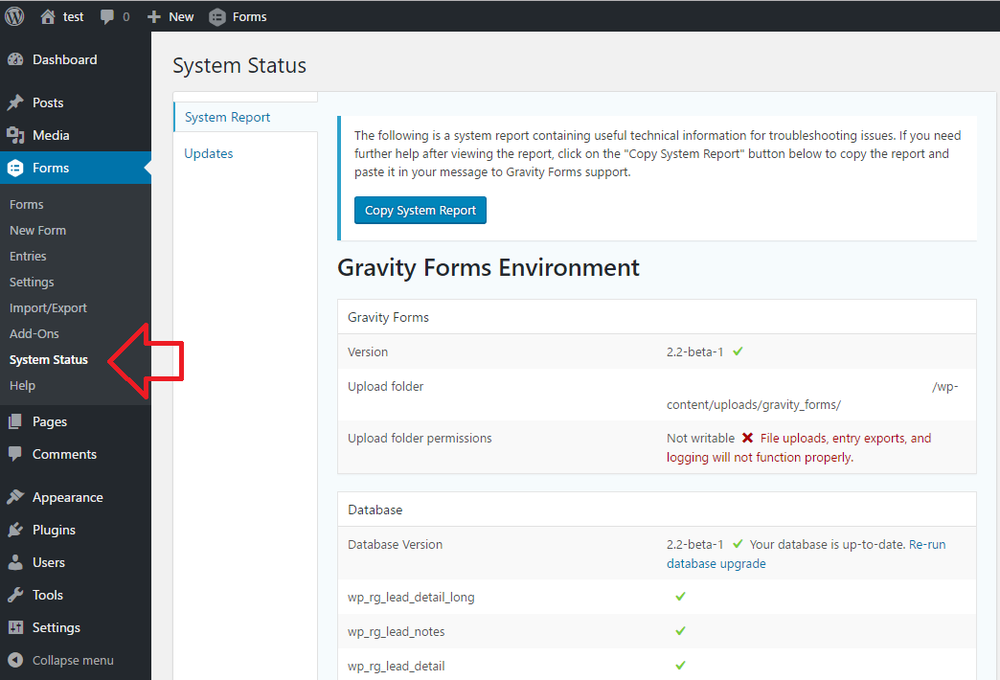Click the Posts pushpin icon
Screen dimensions: 1000x680
pyautogui.click(x=15, y=103)
